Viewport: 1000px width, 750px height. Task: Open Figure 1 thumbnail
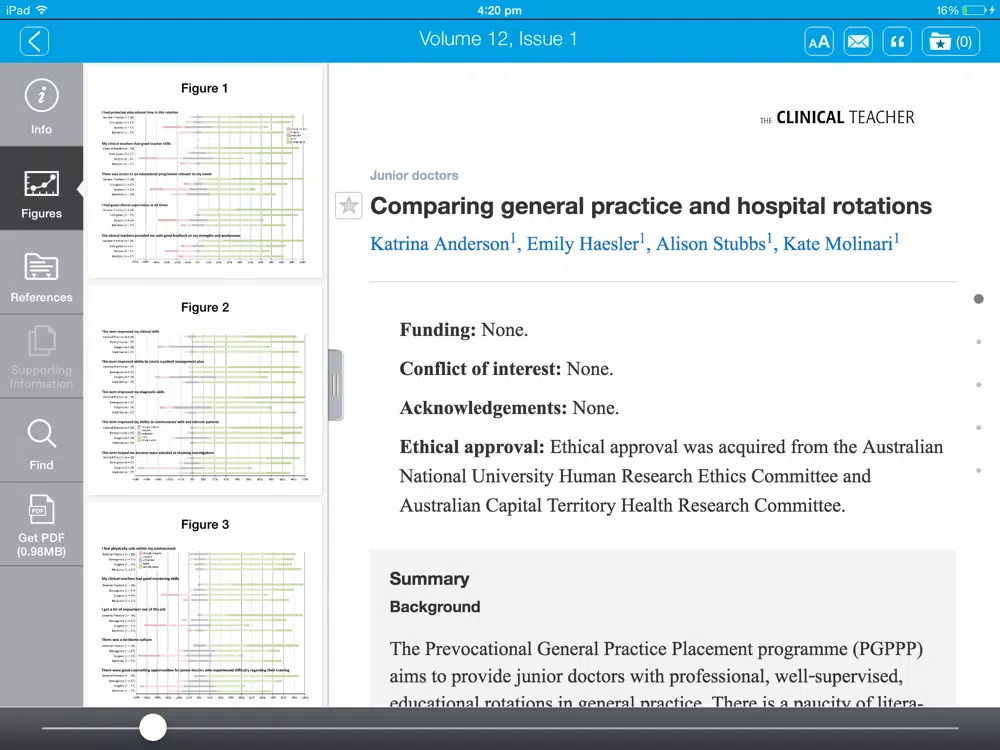tap(205, 173)
